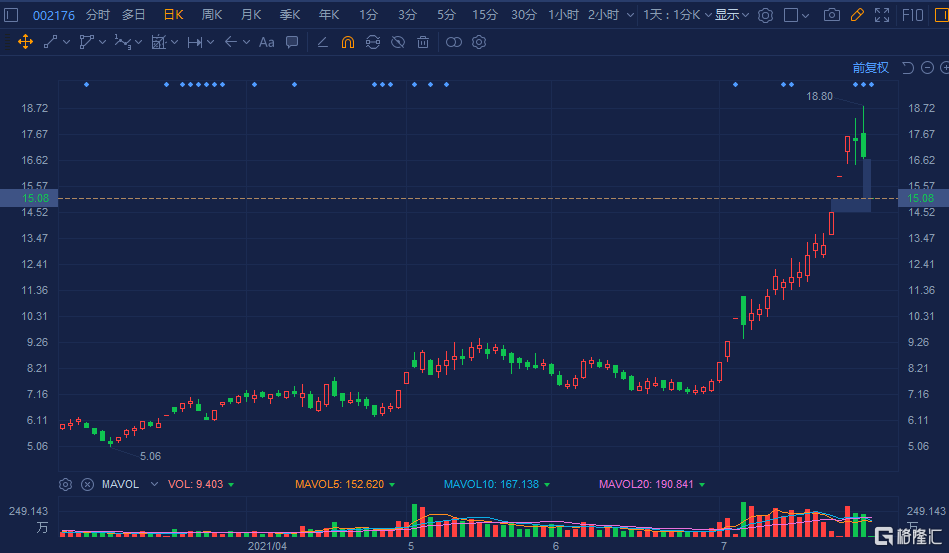
Task: Add a comment bubble annotation
Action: click(292, 42)
